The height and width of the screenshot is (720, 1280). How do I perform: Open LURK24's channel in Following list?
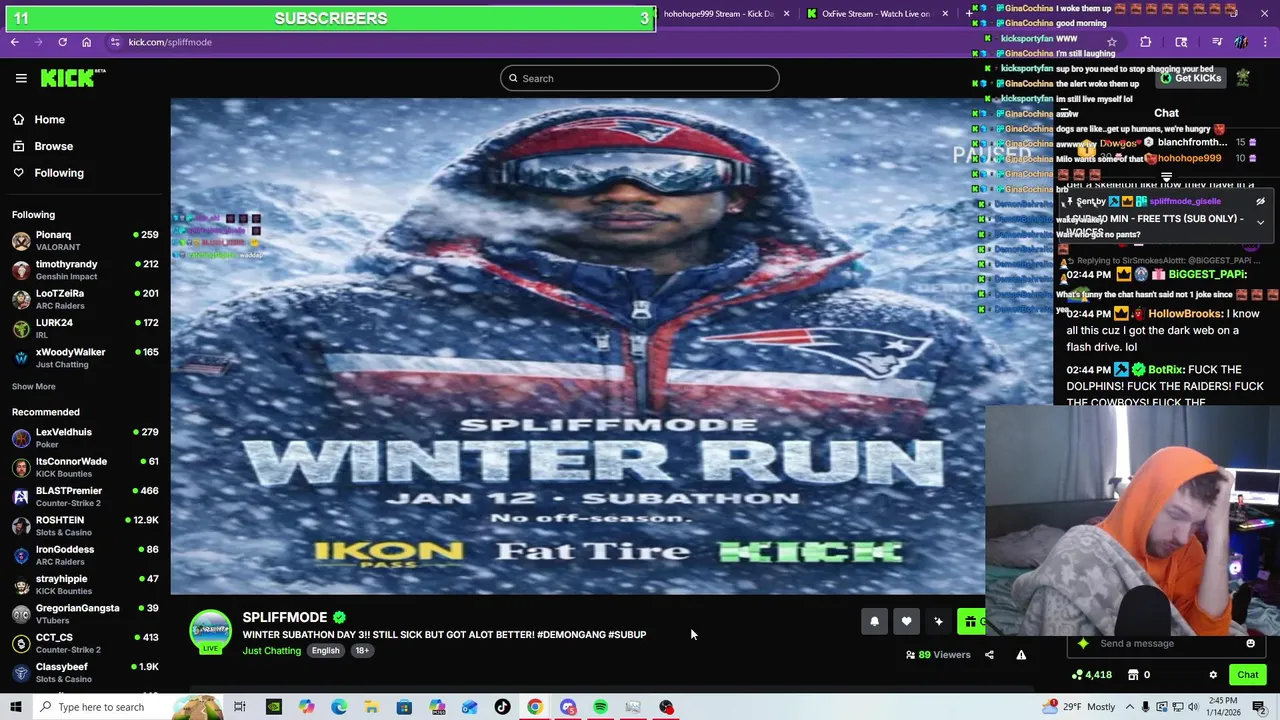point(85,328)
